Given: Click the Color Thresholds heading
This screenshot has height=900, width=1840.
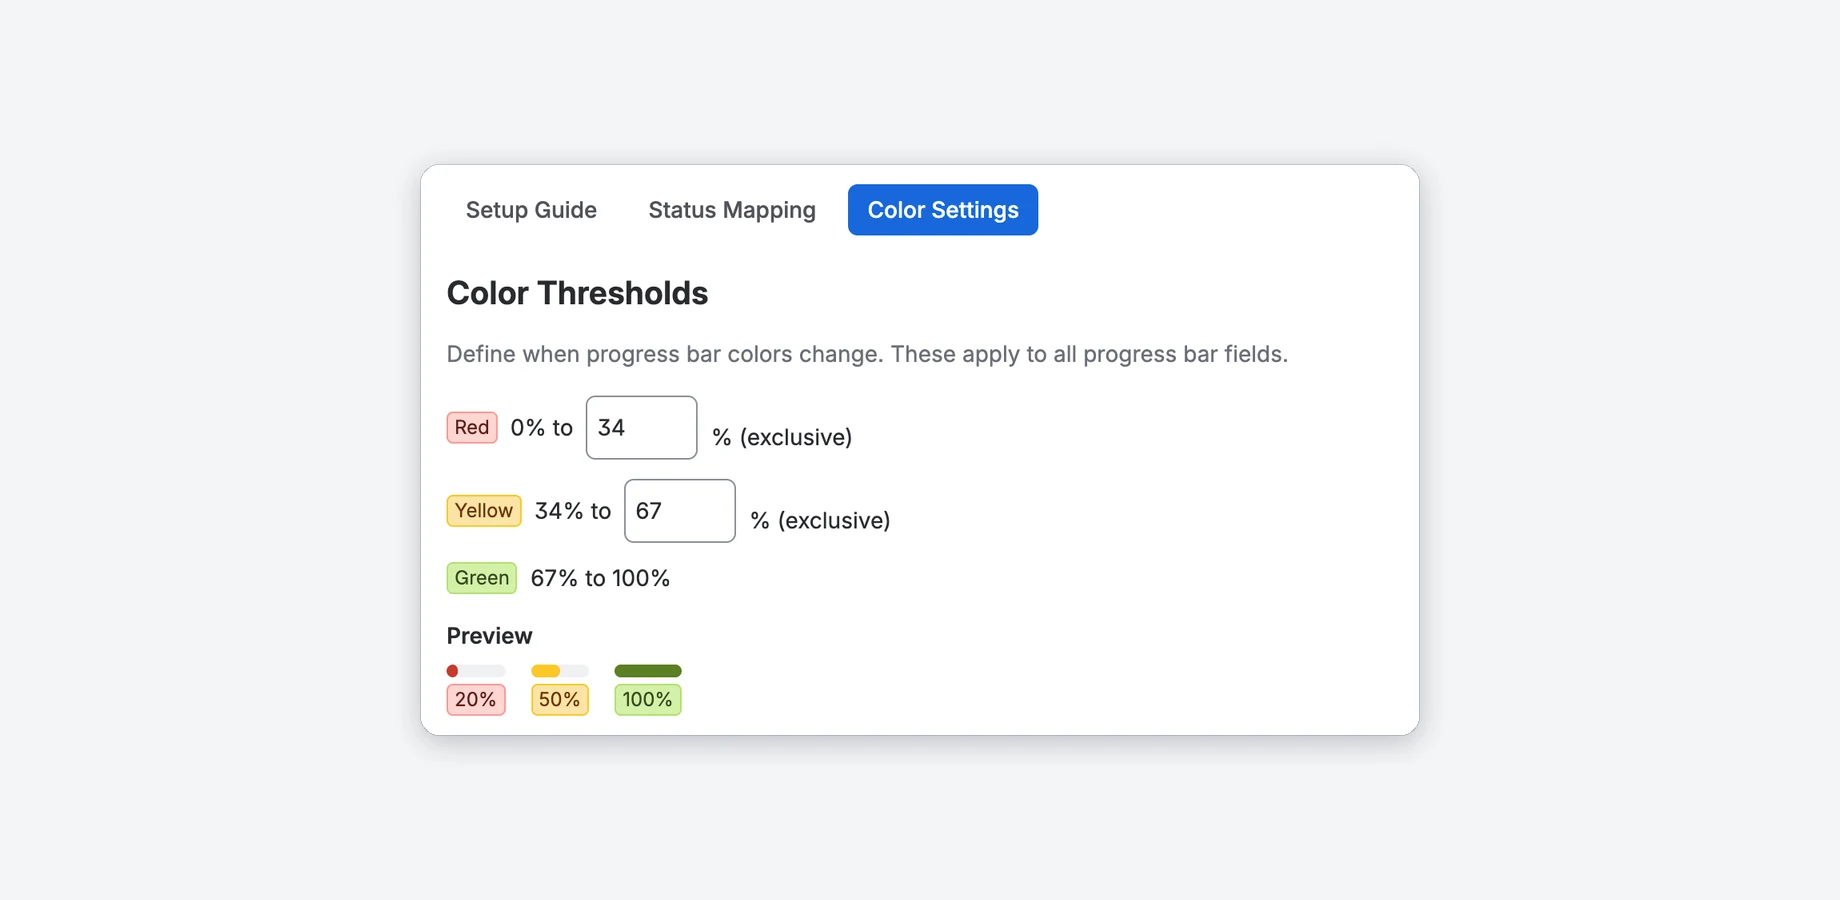Looking at the screenshot, I should [577, 293].
